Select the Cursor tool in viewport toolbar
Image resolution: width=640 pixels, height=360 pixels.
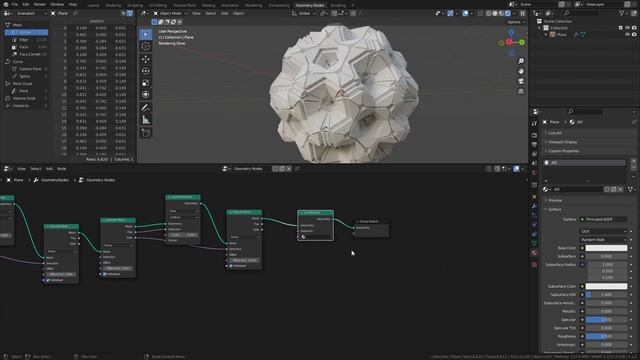145,46
